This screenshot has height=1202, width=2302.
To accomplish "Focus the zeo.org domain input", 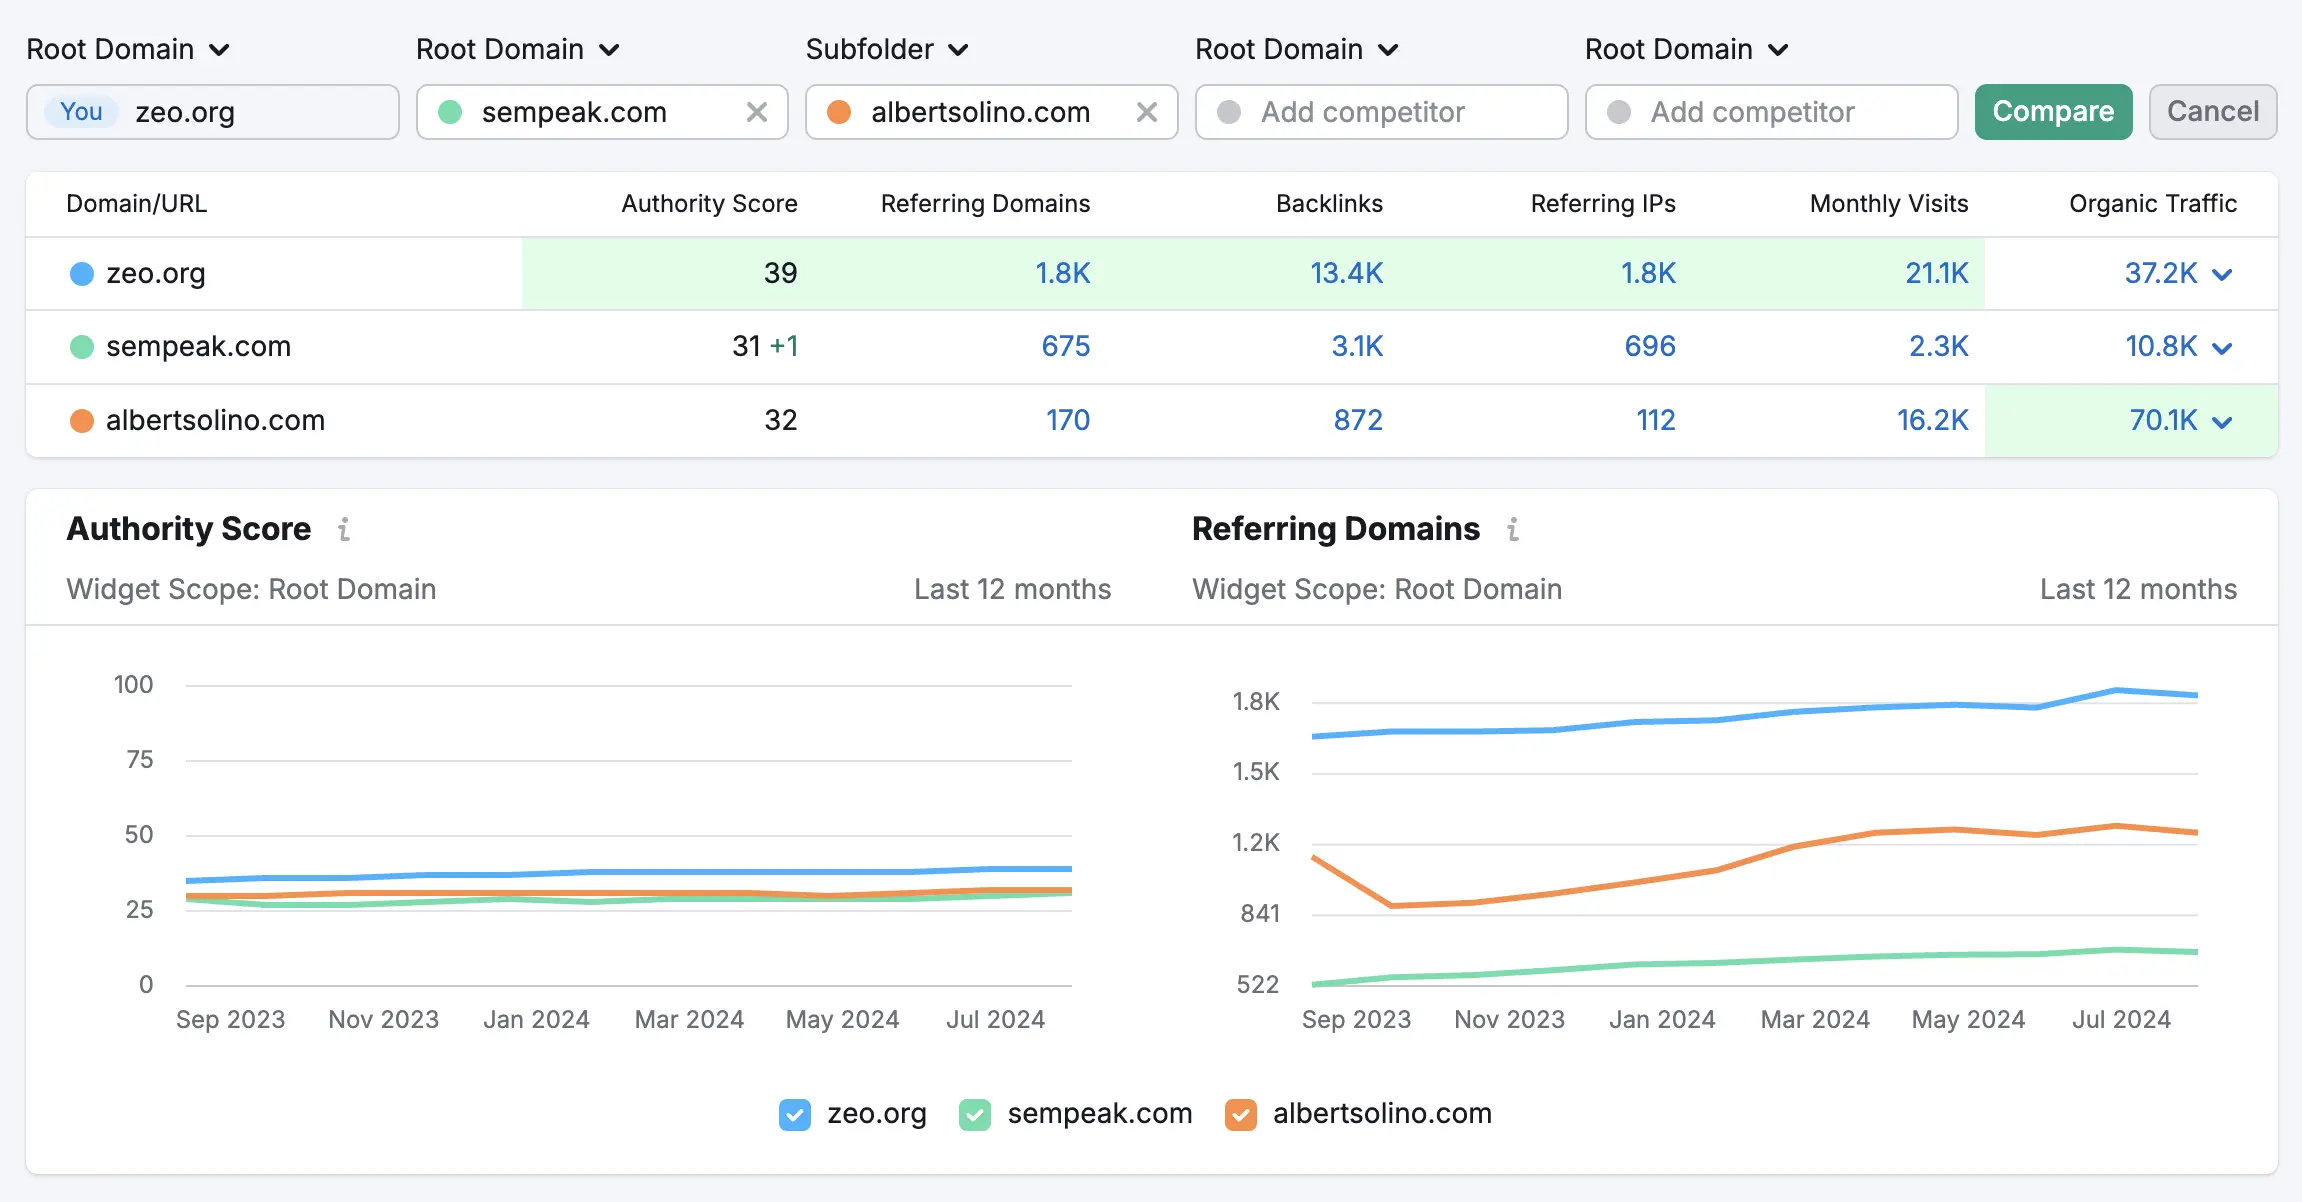I will 213,112.
